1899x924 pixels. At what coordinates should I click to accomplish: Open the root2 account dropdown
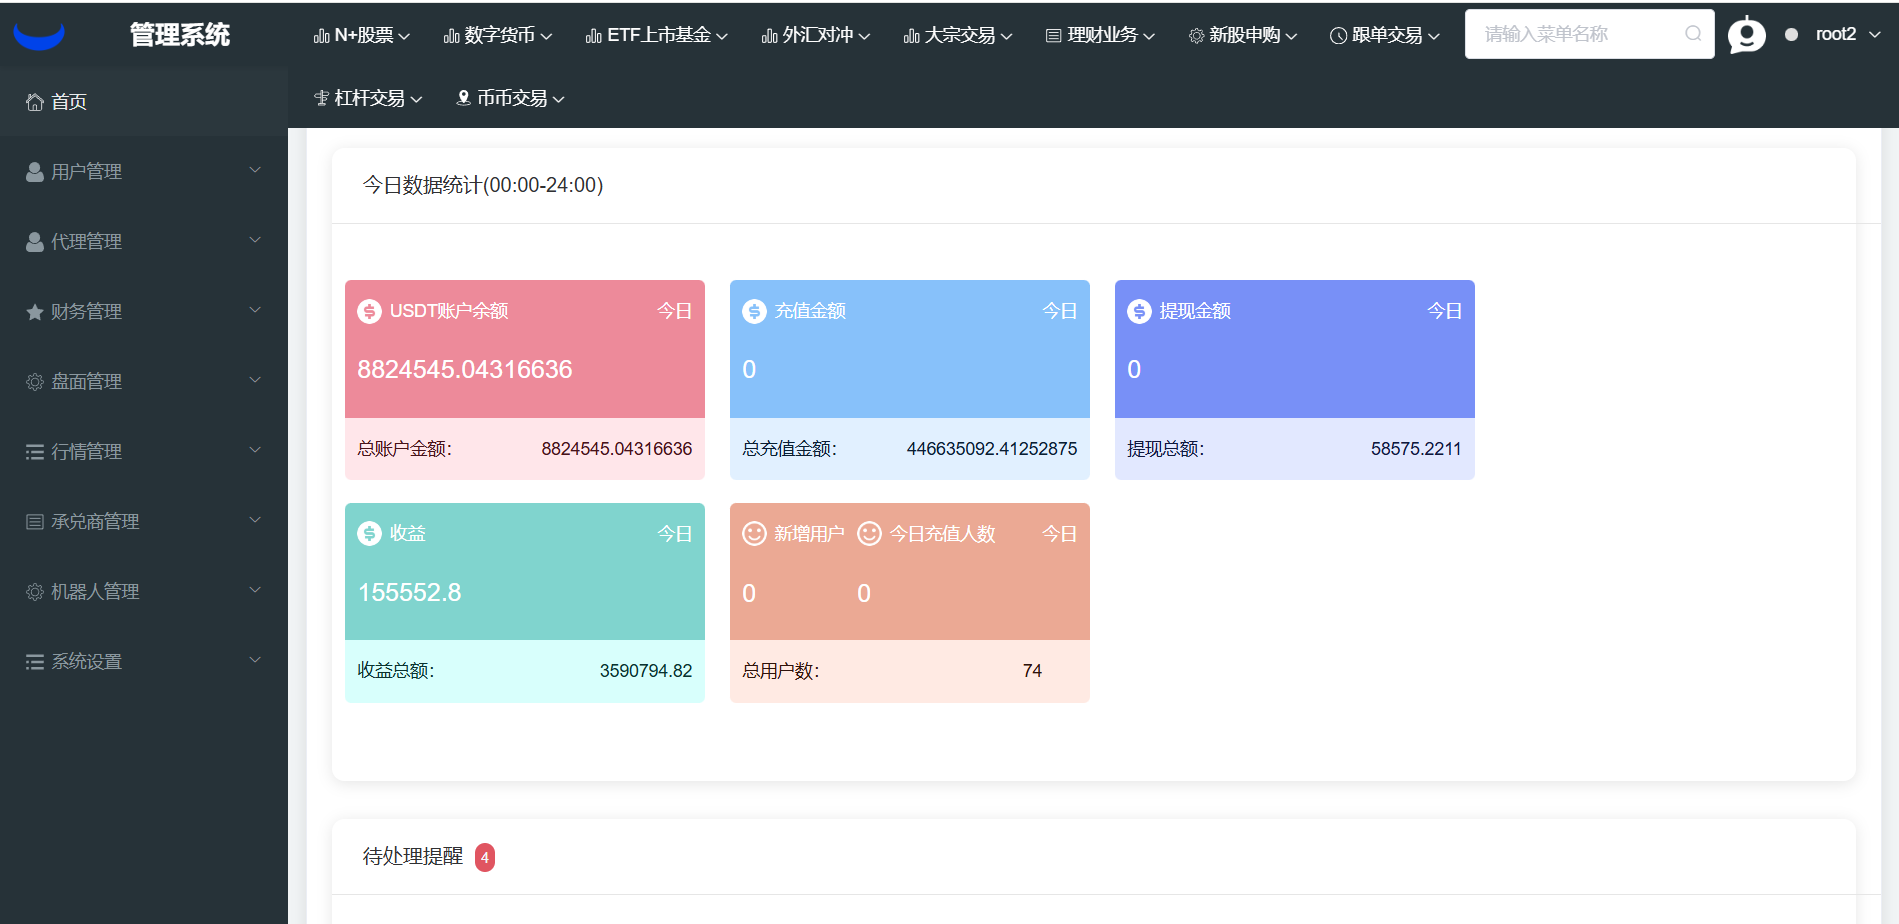(1846, 34)
